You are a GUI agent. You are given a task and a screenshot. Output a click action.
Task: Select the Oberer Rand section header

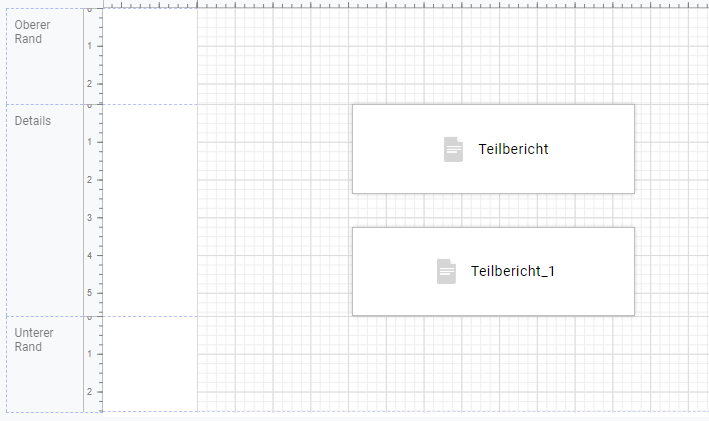pos(32,32)
